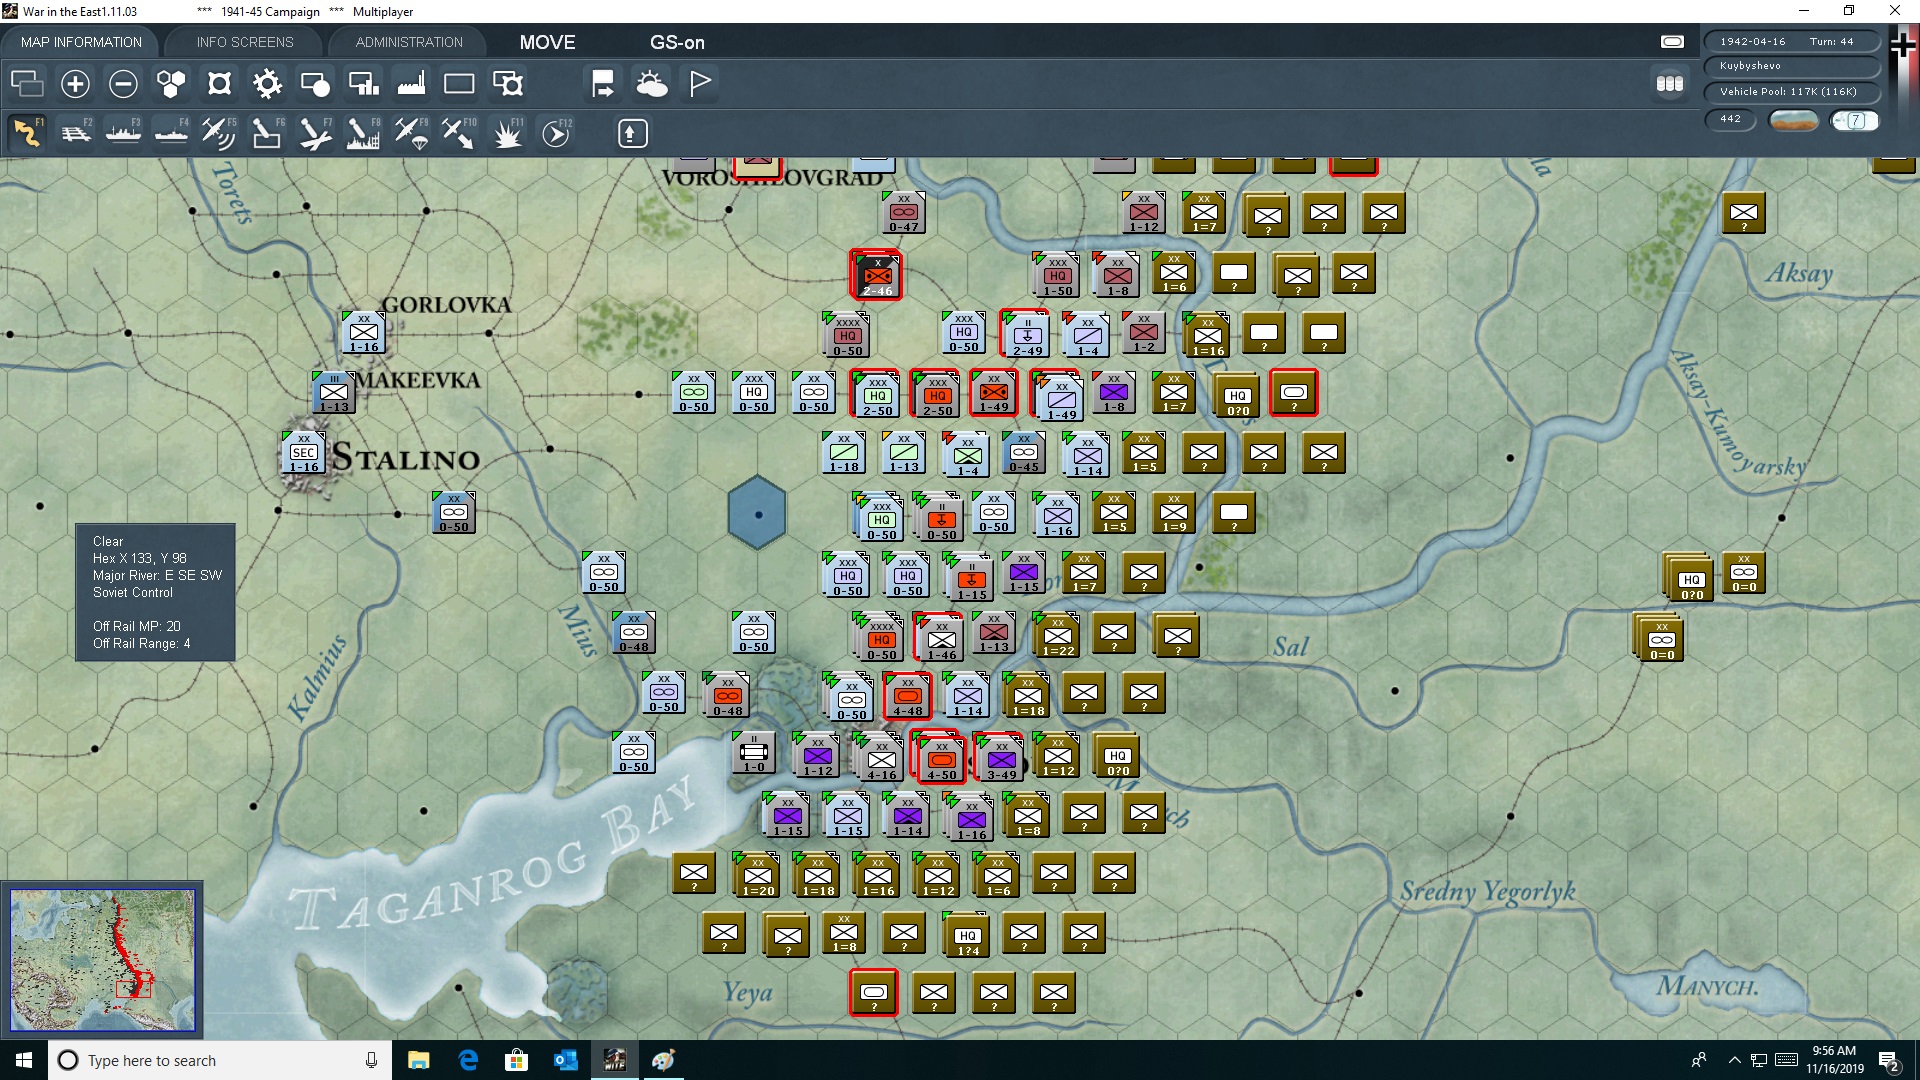Select the 4-48 red-bordered panzer unit
This screenshot has width=1920, height=1080.
pos(907,696)
